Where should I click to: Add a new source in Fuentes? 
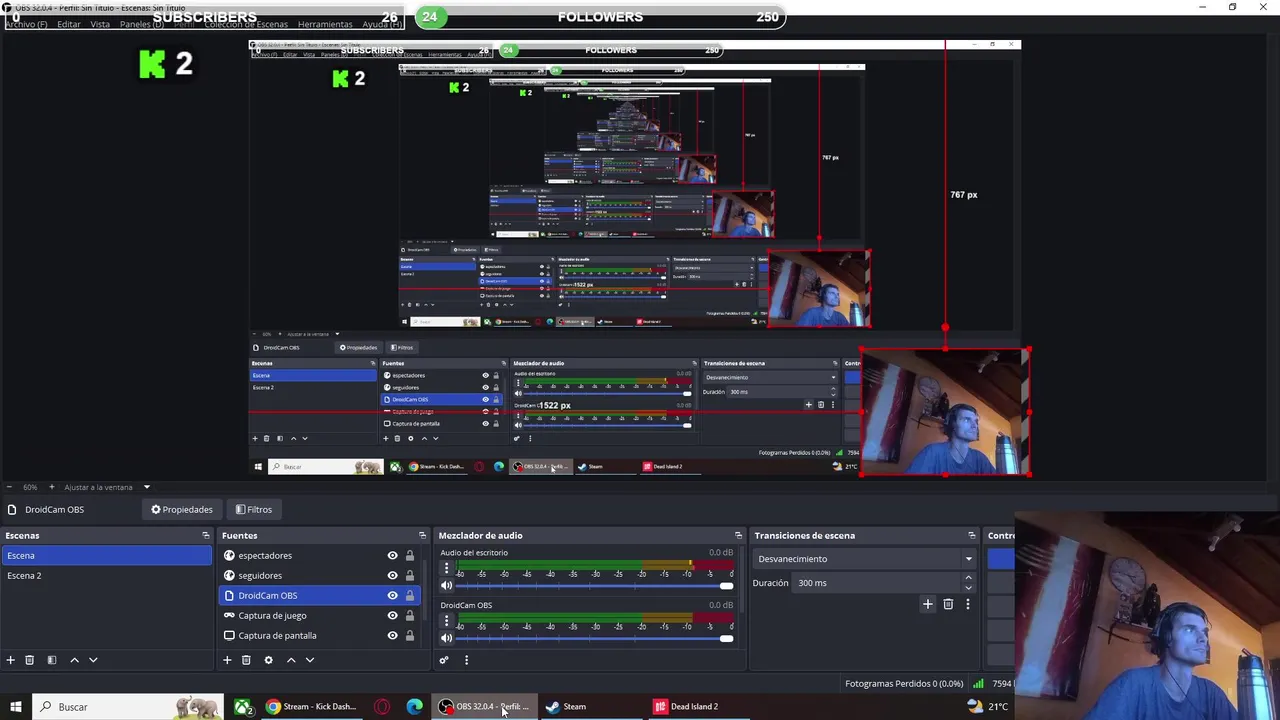point(227,660)
